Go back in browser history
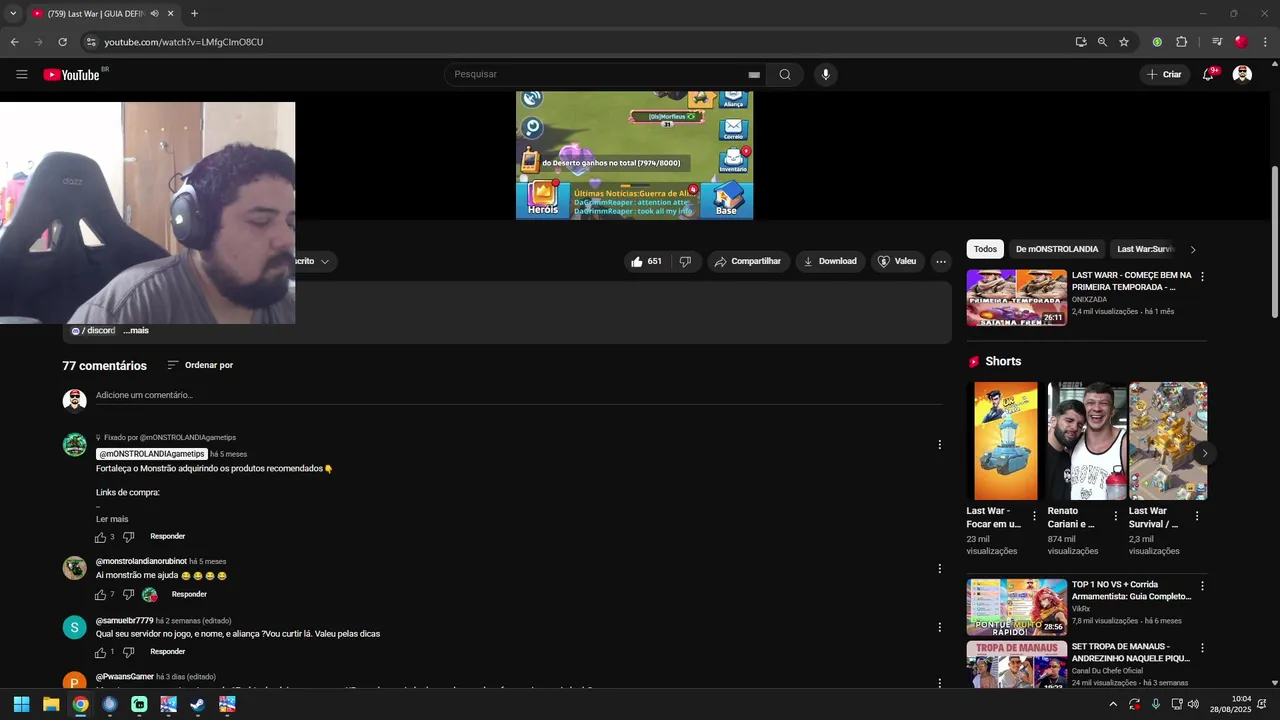This screenshot has width=1280, height=720. coord(14,42)
